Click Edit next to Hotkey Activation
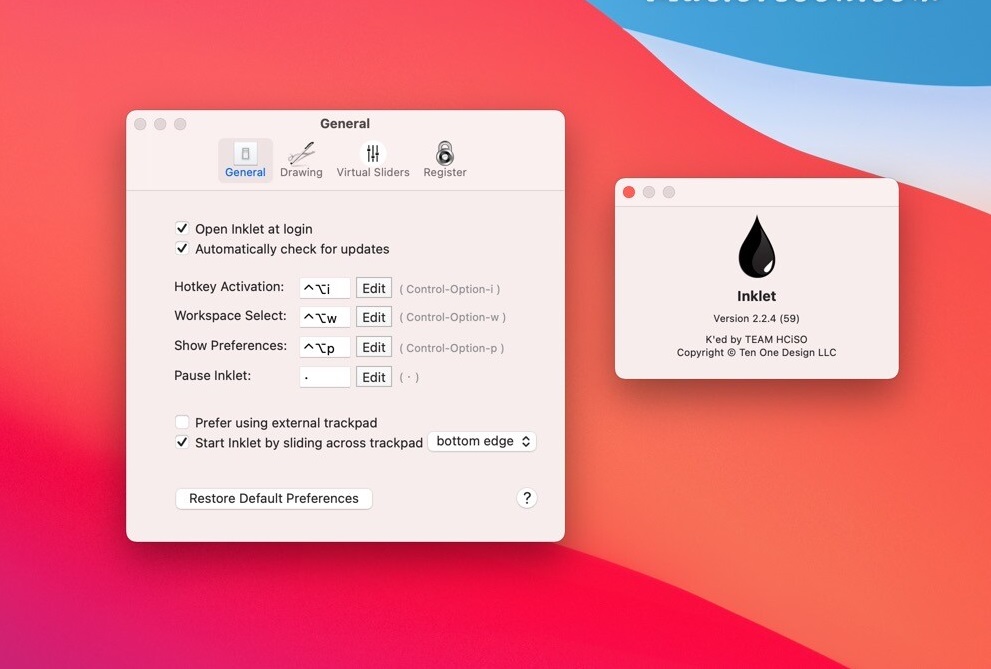991x669 pixels. pos(374,288)
